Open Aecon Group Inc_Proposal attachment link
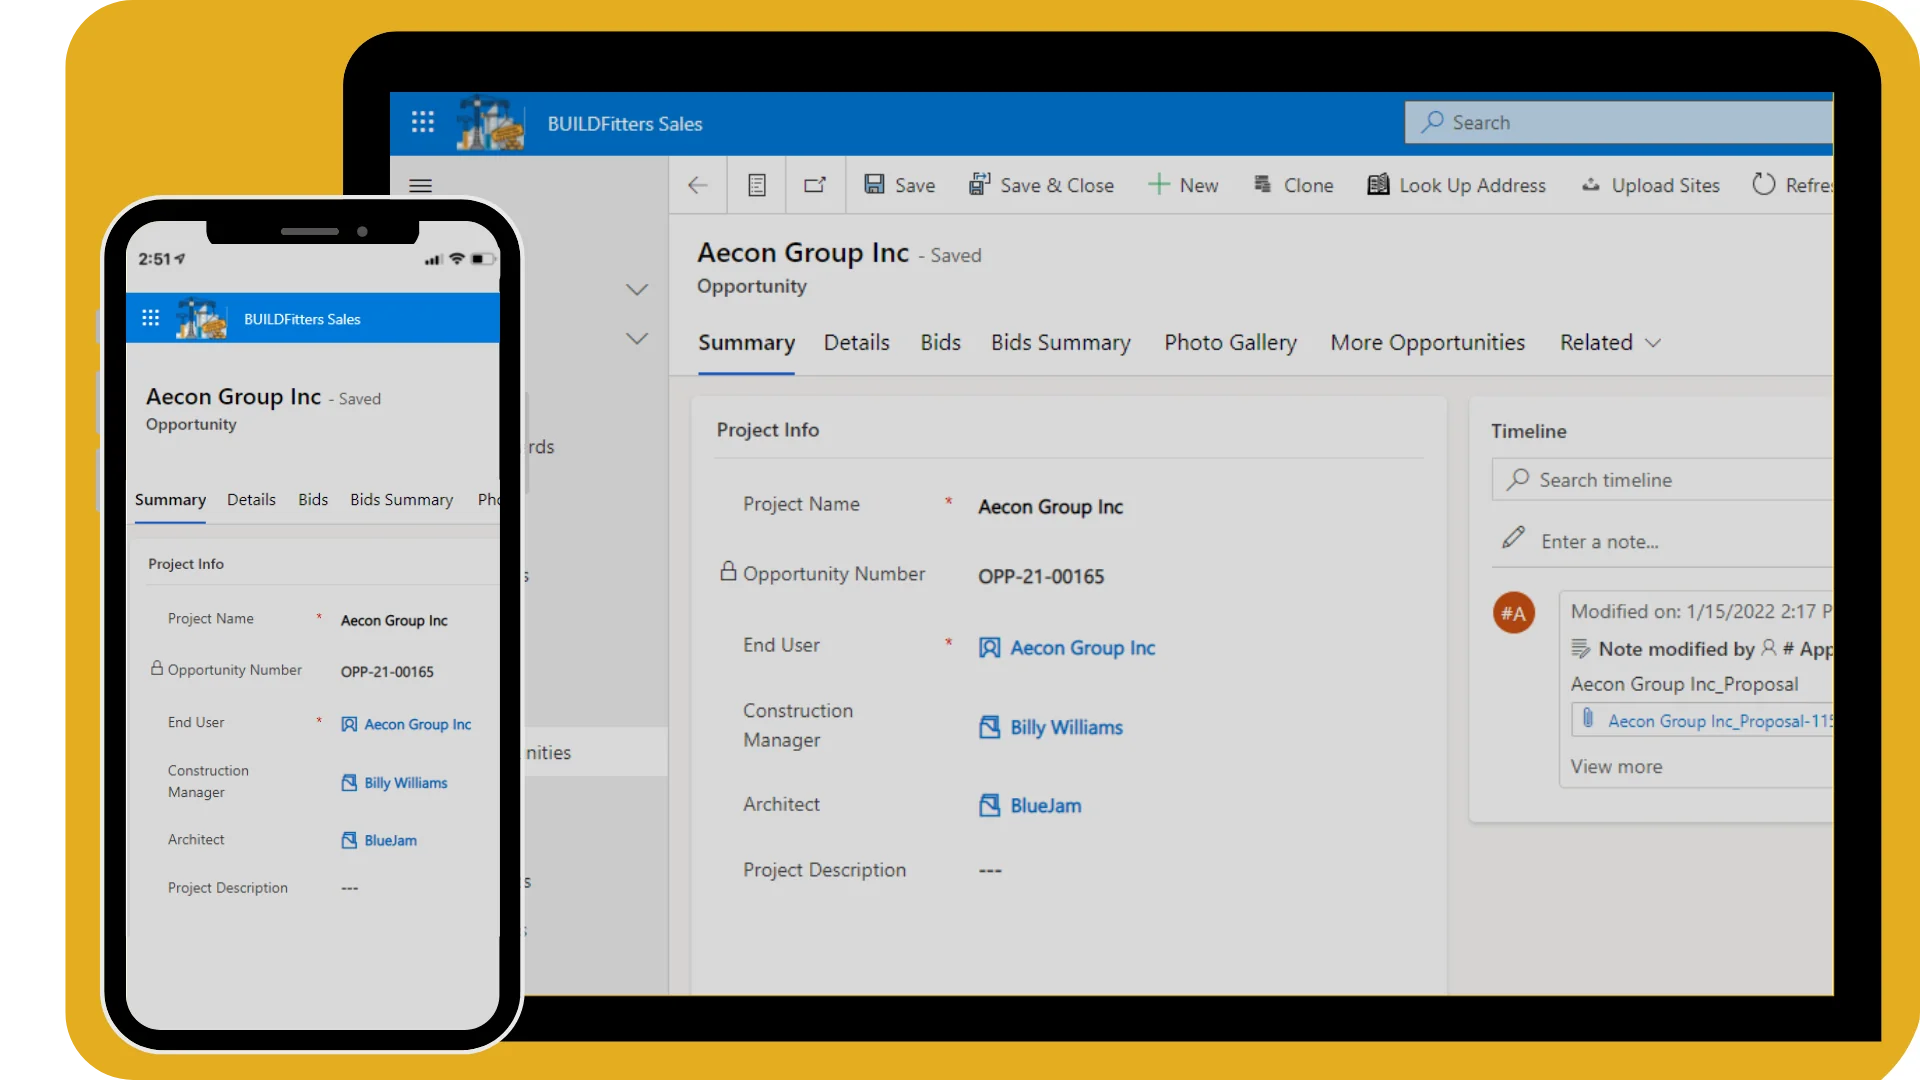 (x=1720, y=721)
